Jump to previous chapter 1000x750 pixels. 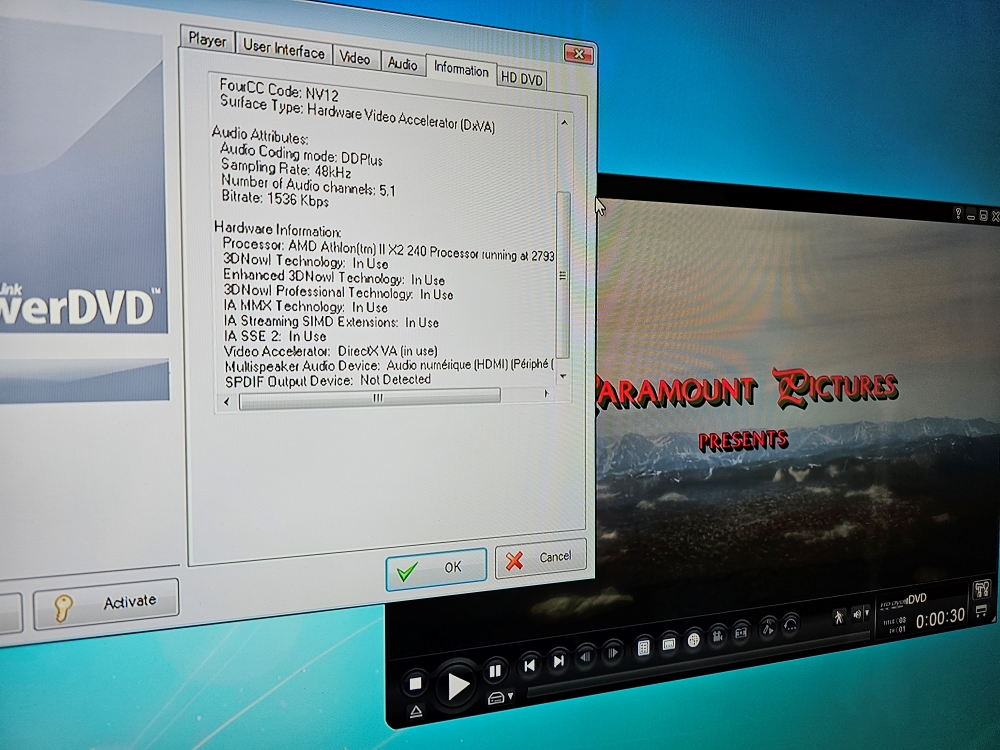pyautogui.click(x=529, y=665)
